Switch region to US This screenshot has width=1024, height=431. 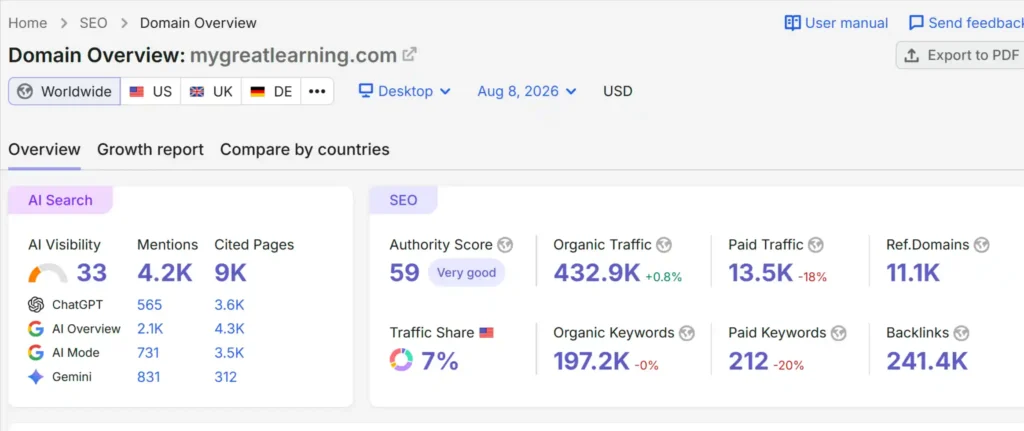click(x=150, y=91)
